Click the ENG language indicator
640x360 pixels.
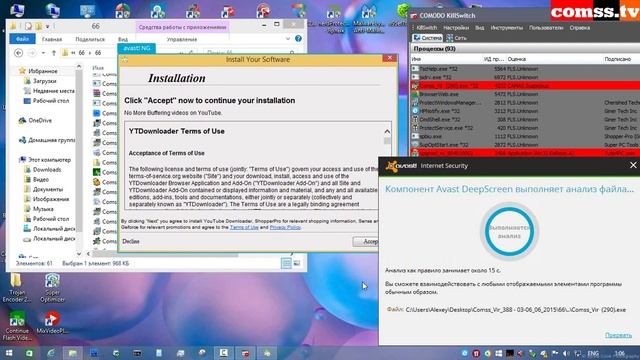tap(593, 353)
